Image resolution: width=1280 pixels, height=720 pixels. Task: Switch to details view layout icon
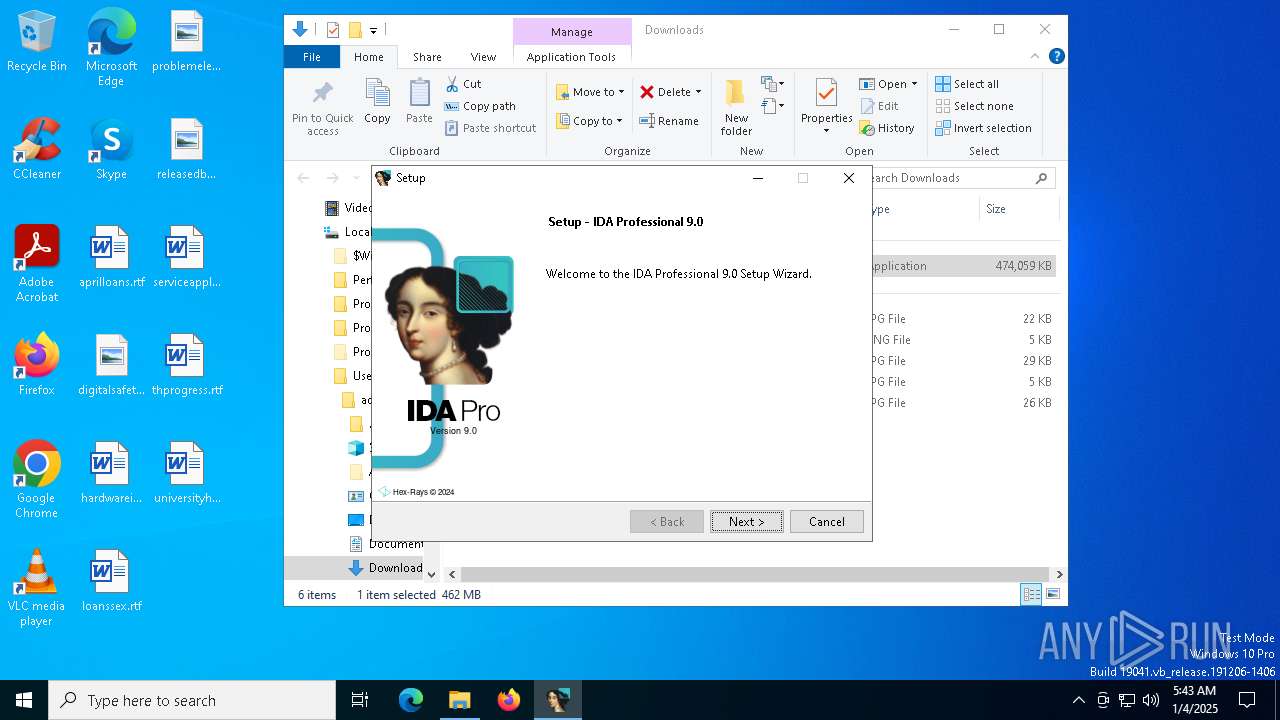coord(1031,595)
